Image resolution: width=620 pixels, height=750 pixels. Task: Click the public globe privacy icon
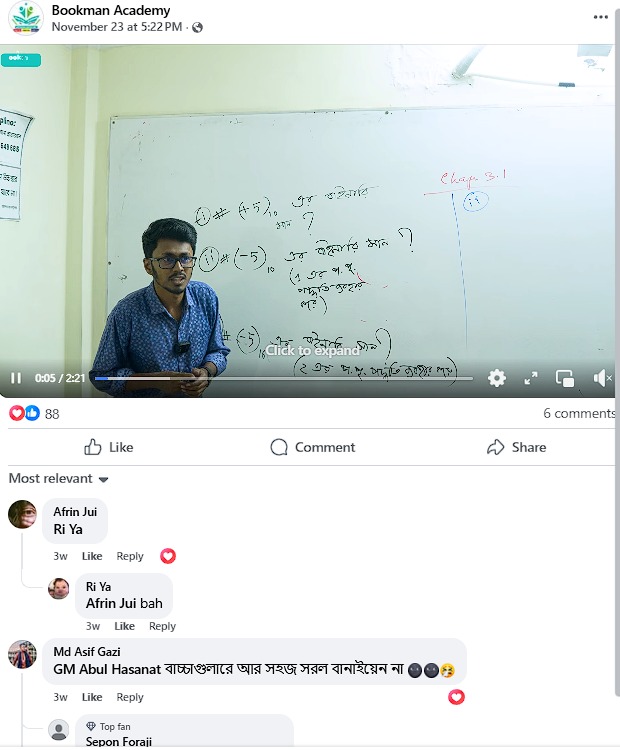[x=197, y=28]
